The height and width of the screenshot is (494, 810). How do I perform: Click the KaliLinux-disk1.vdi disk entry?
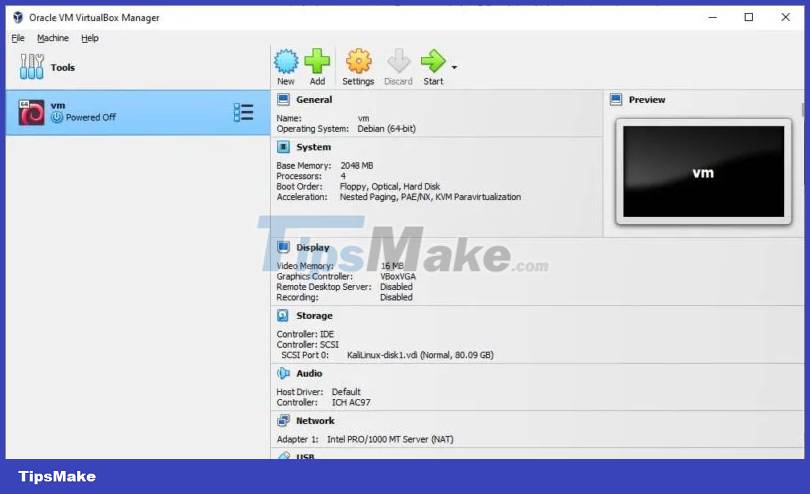click(420, 355)
